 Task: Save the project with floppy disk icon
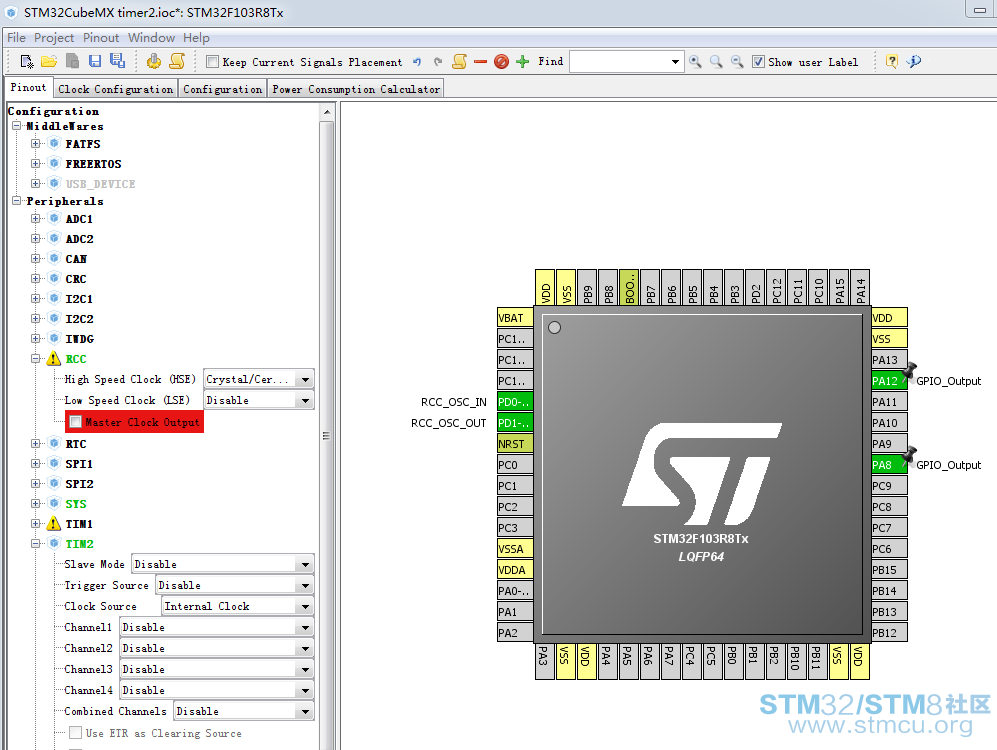pos(95,61)
